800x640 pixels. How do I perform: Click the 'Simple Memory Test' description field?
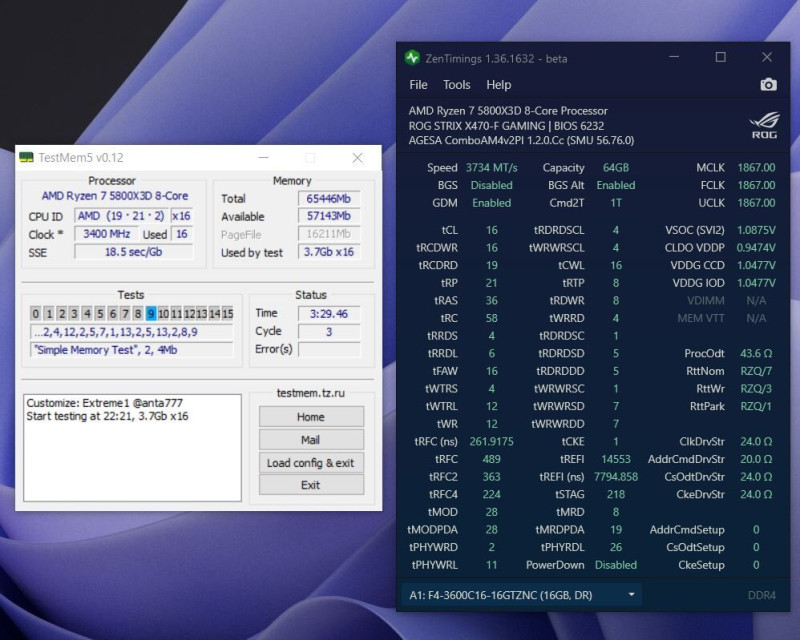pos(132,350)
